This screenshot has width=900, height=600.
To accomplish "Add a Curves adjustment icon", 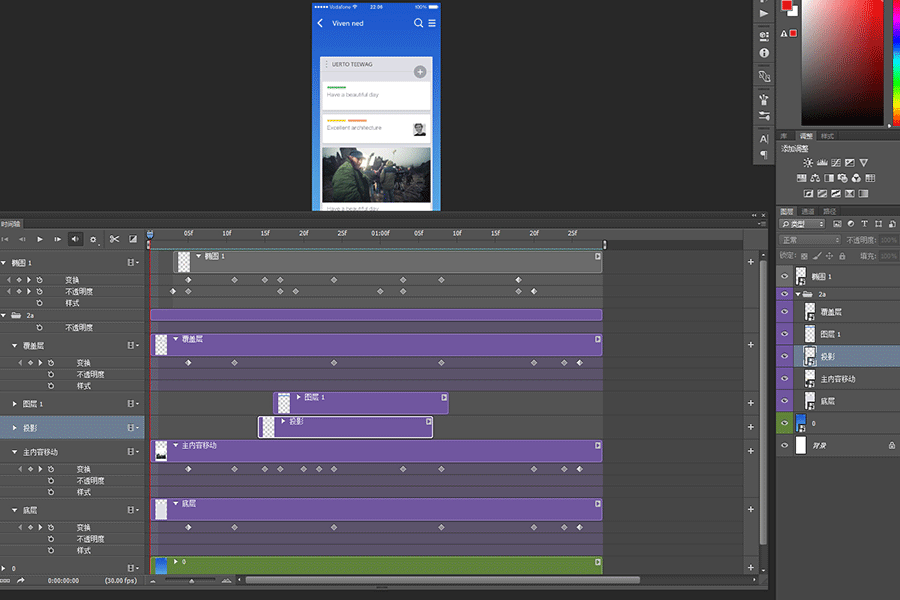I will (x=836, y=162).
